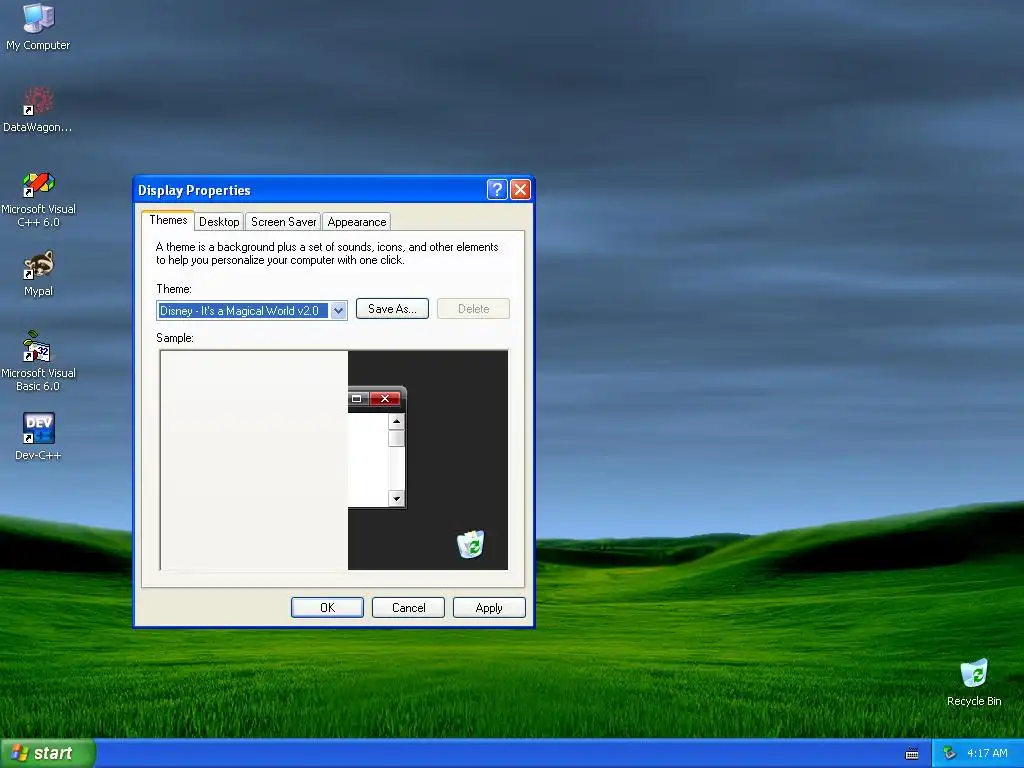
Task: Open the Screen Saver tab
Action: 283,222
